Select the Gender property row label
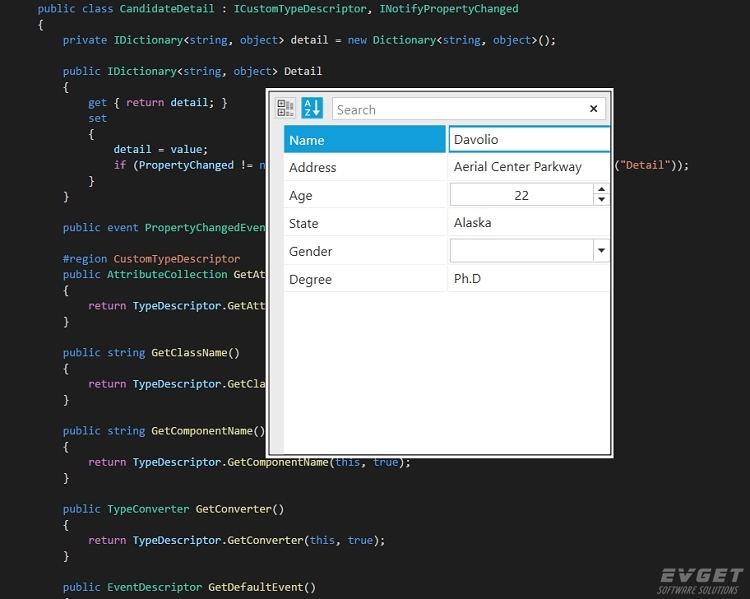Screen dimensions: 750x599 [364, 251]
